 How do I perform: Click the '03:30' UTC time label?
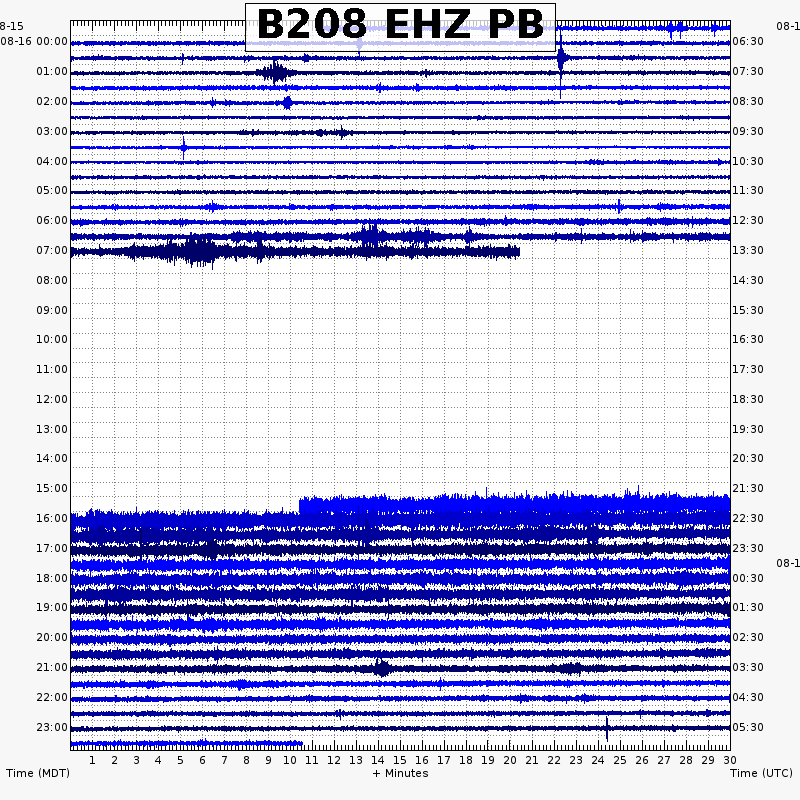coord(748,668)
